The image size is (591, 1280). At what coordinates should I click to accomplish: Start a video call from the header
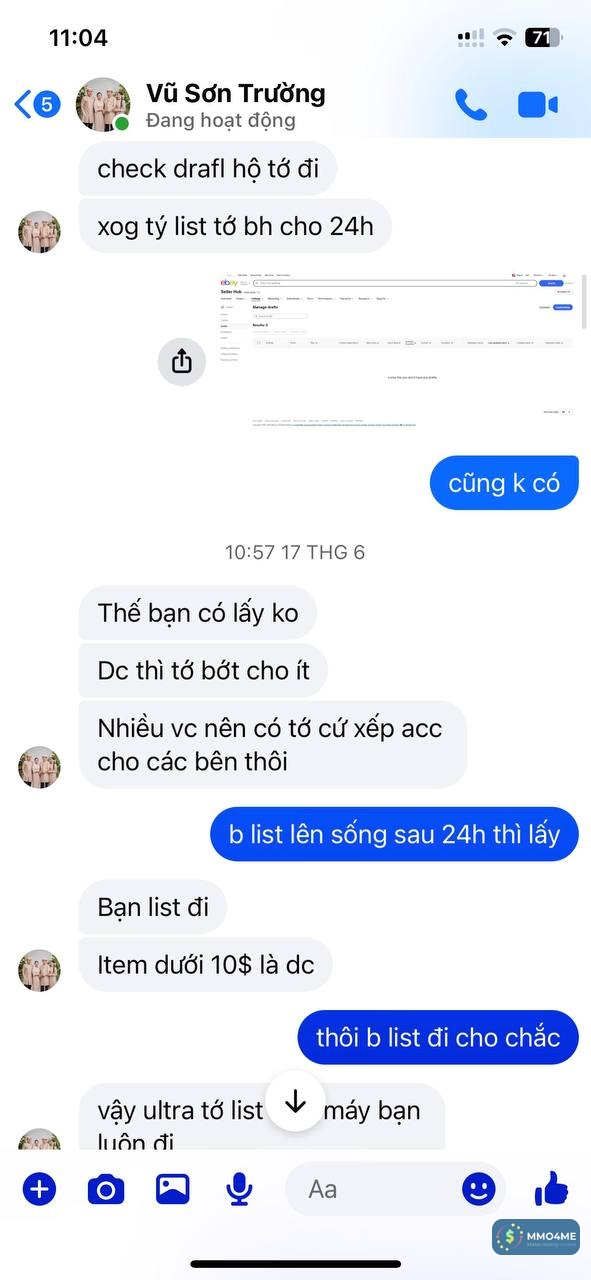tap(538, 104)
